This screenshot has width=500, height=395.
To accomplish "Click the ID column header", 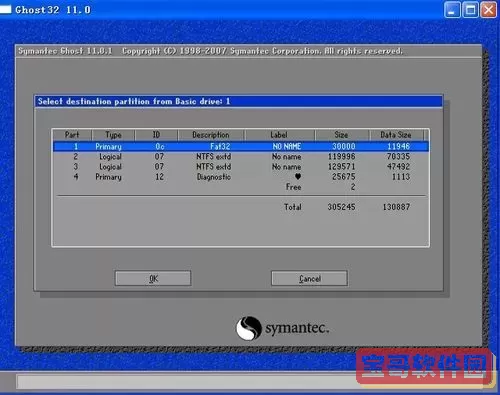I will [156, 135].
